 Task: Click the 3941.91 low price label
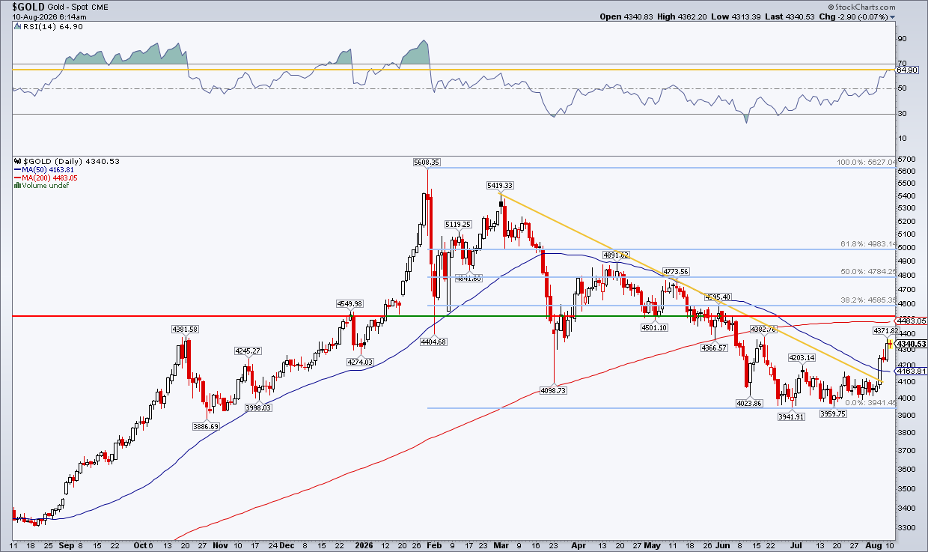[x=791, y=417]
